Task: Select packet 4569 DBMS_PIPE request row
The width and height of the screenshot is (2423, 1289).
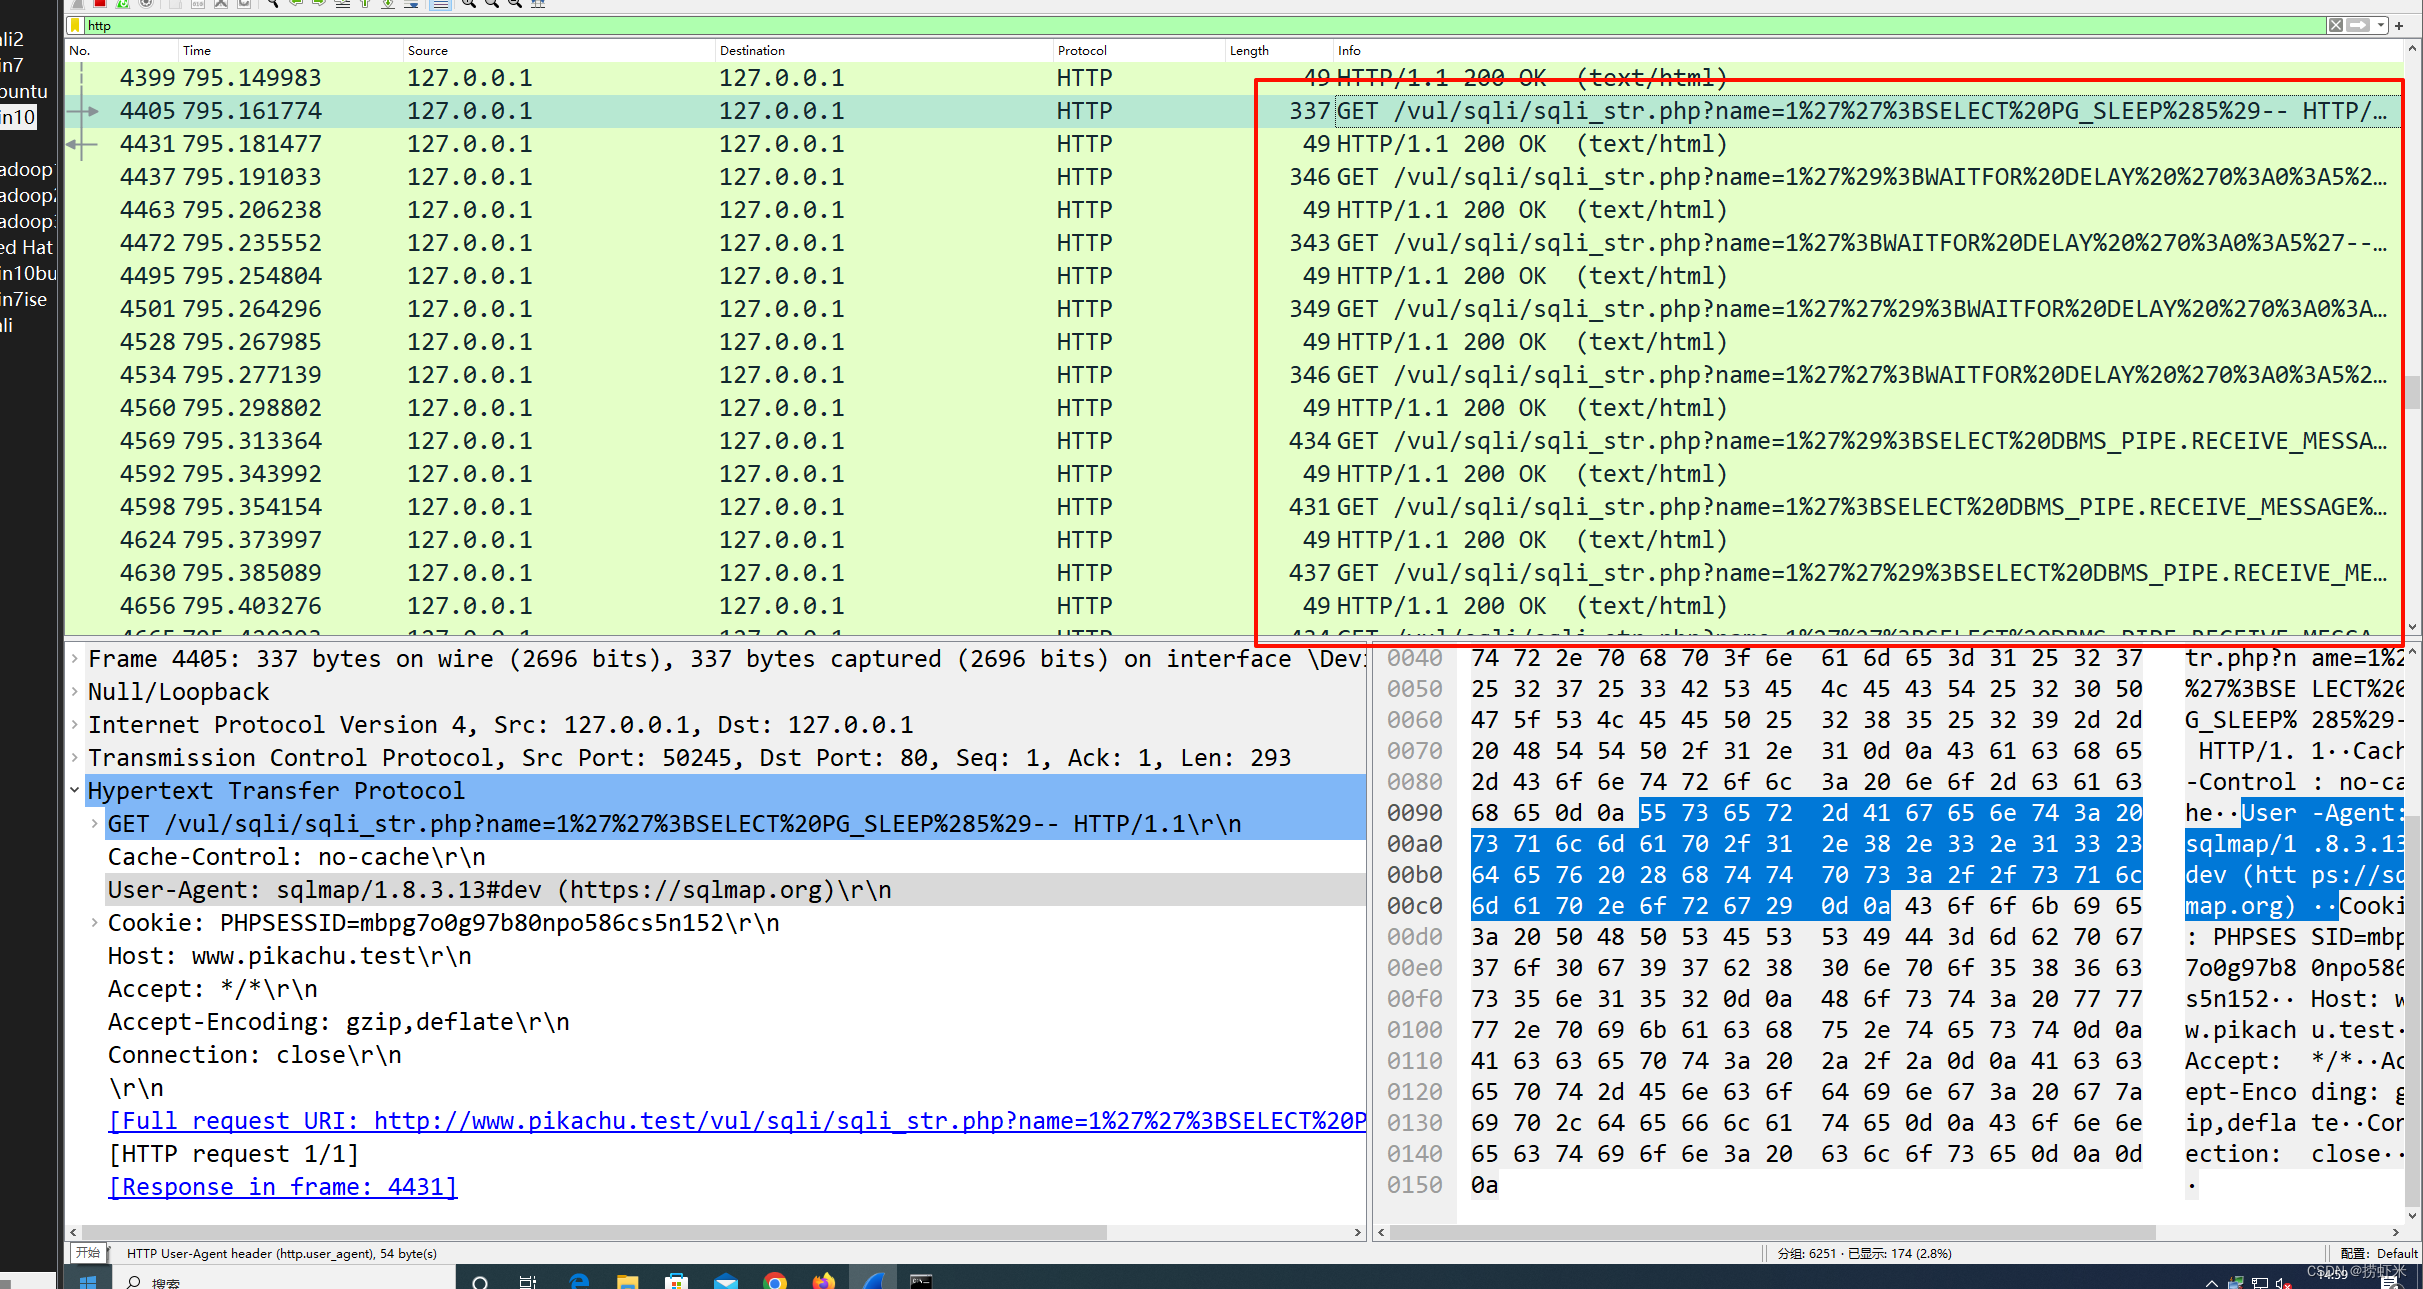Action: pos(1234,441)
